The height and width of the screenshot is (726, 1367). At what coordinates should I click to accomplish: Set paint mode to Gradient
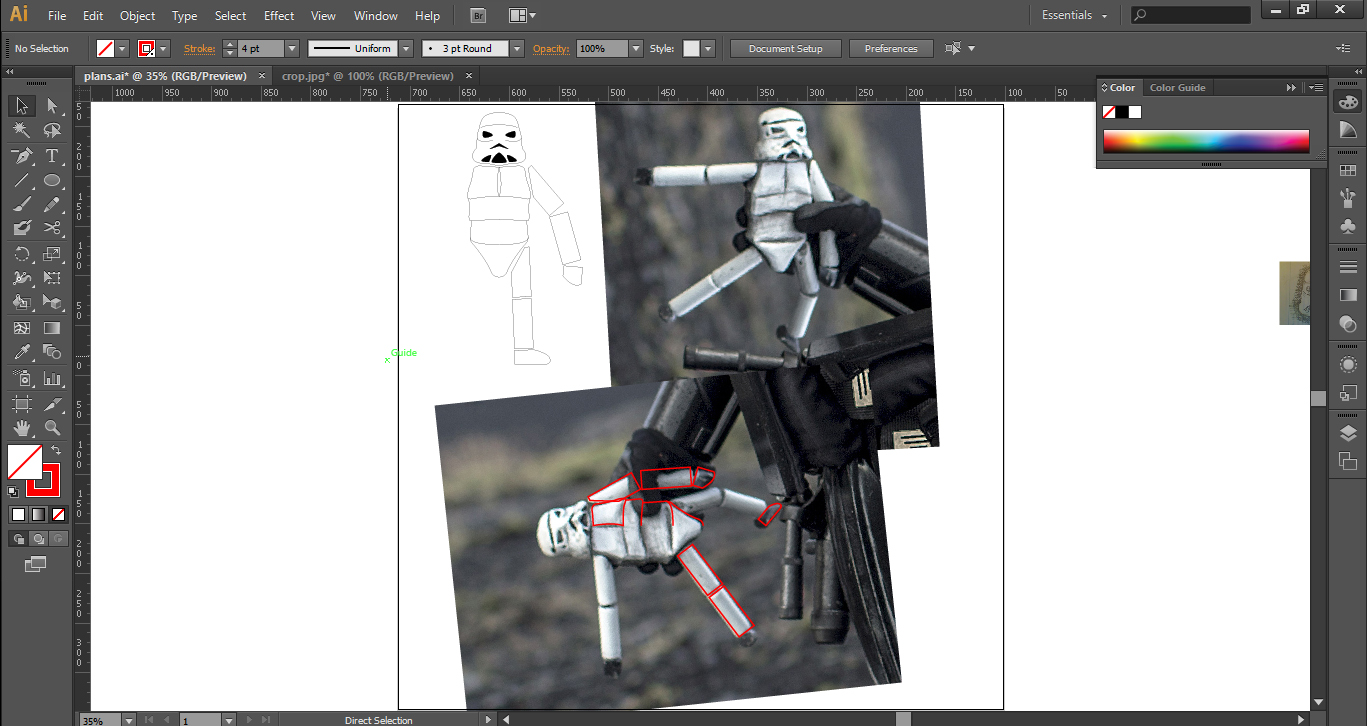(x=38, y=514)
